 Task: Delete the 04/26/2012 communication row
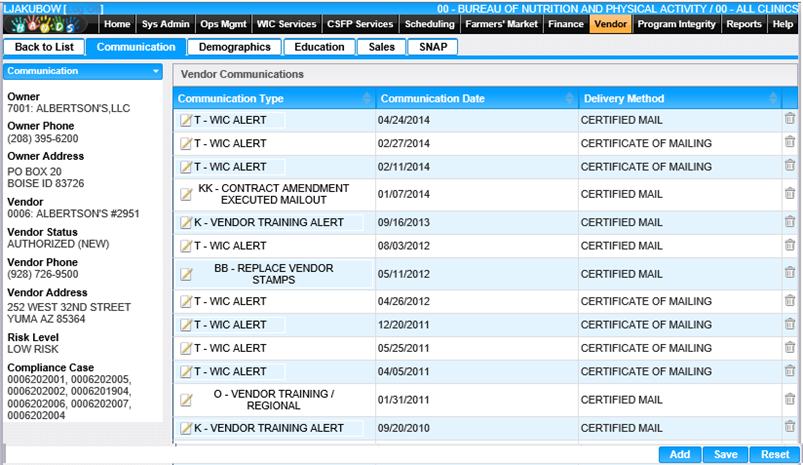click(x=790, y=300)
